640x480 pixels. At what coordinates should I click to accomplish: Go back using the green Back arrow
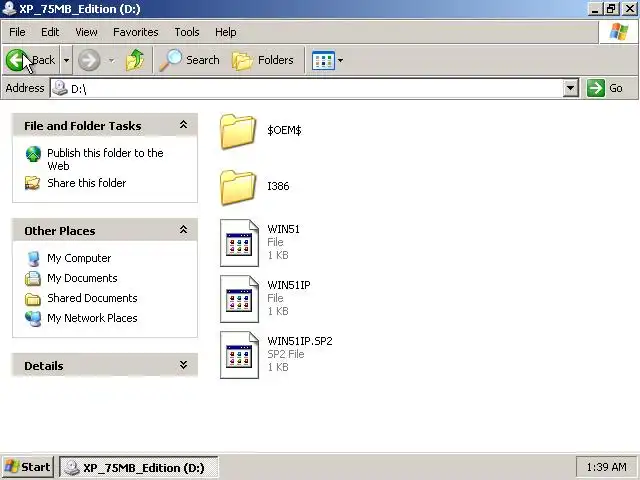(31, 60)
